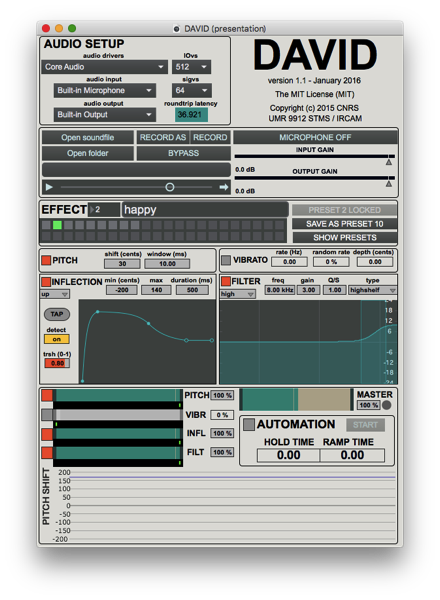Click the circular playback position handle

click(x=170, y=187)
